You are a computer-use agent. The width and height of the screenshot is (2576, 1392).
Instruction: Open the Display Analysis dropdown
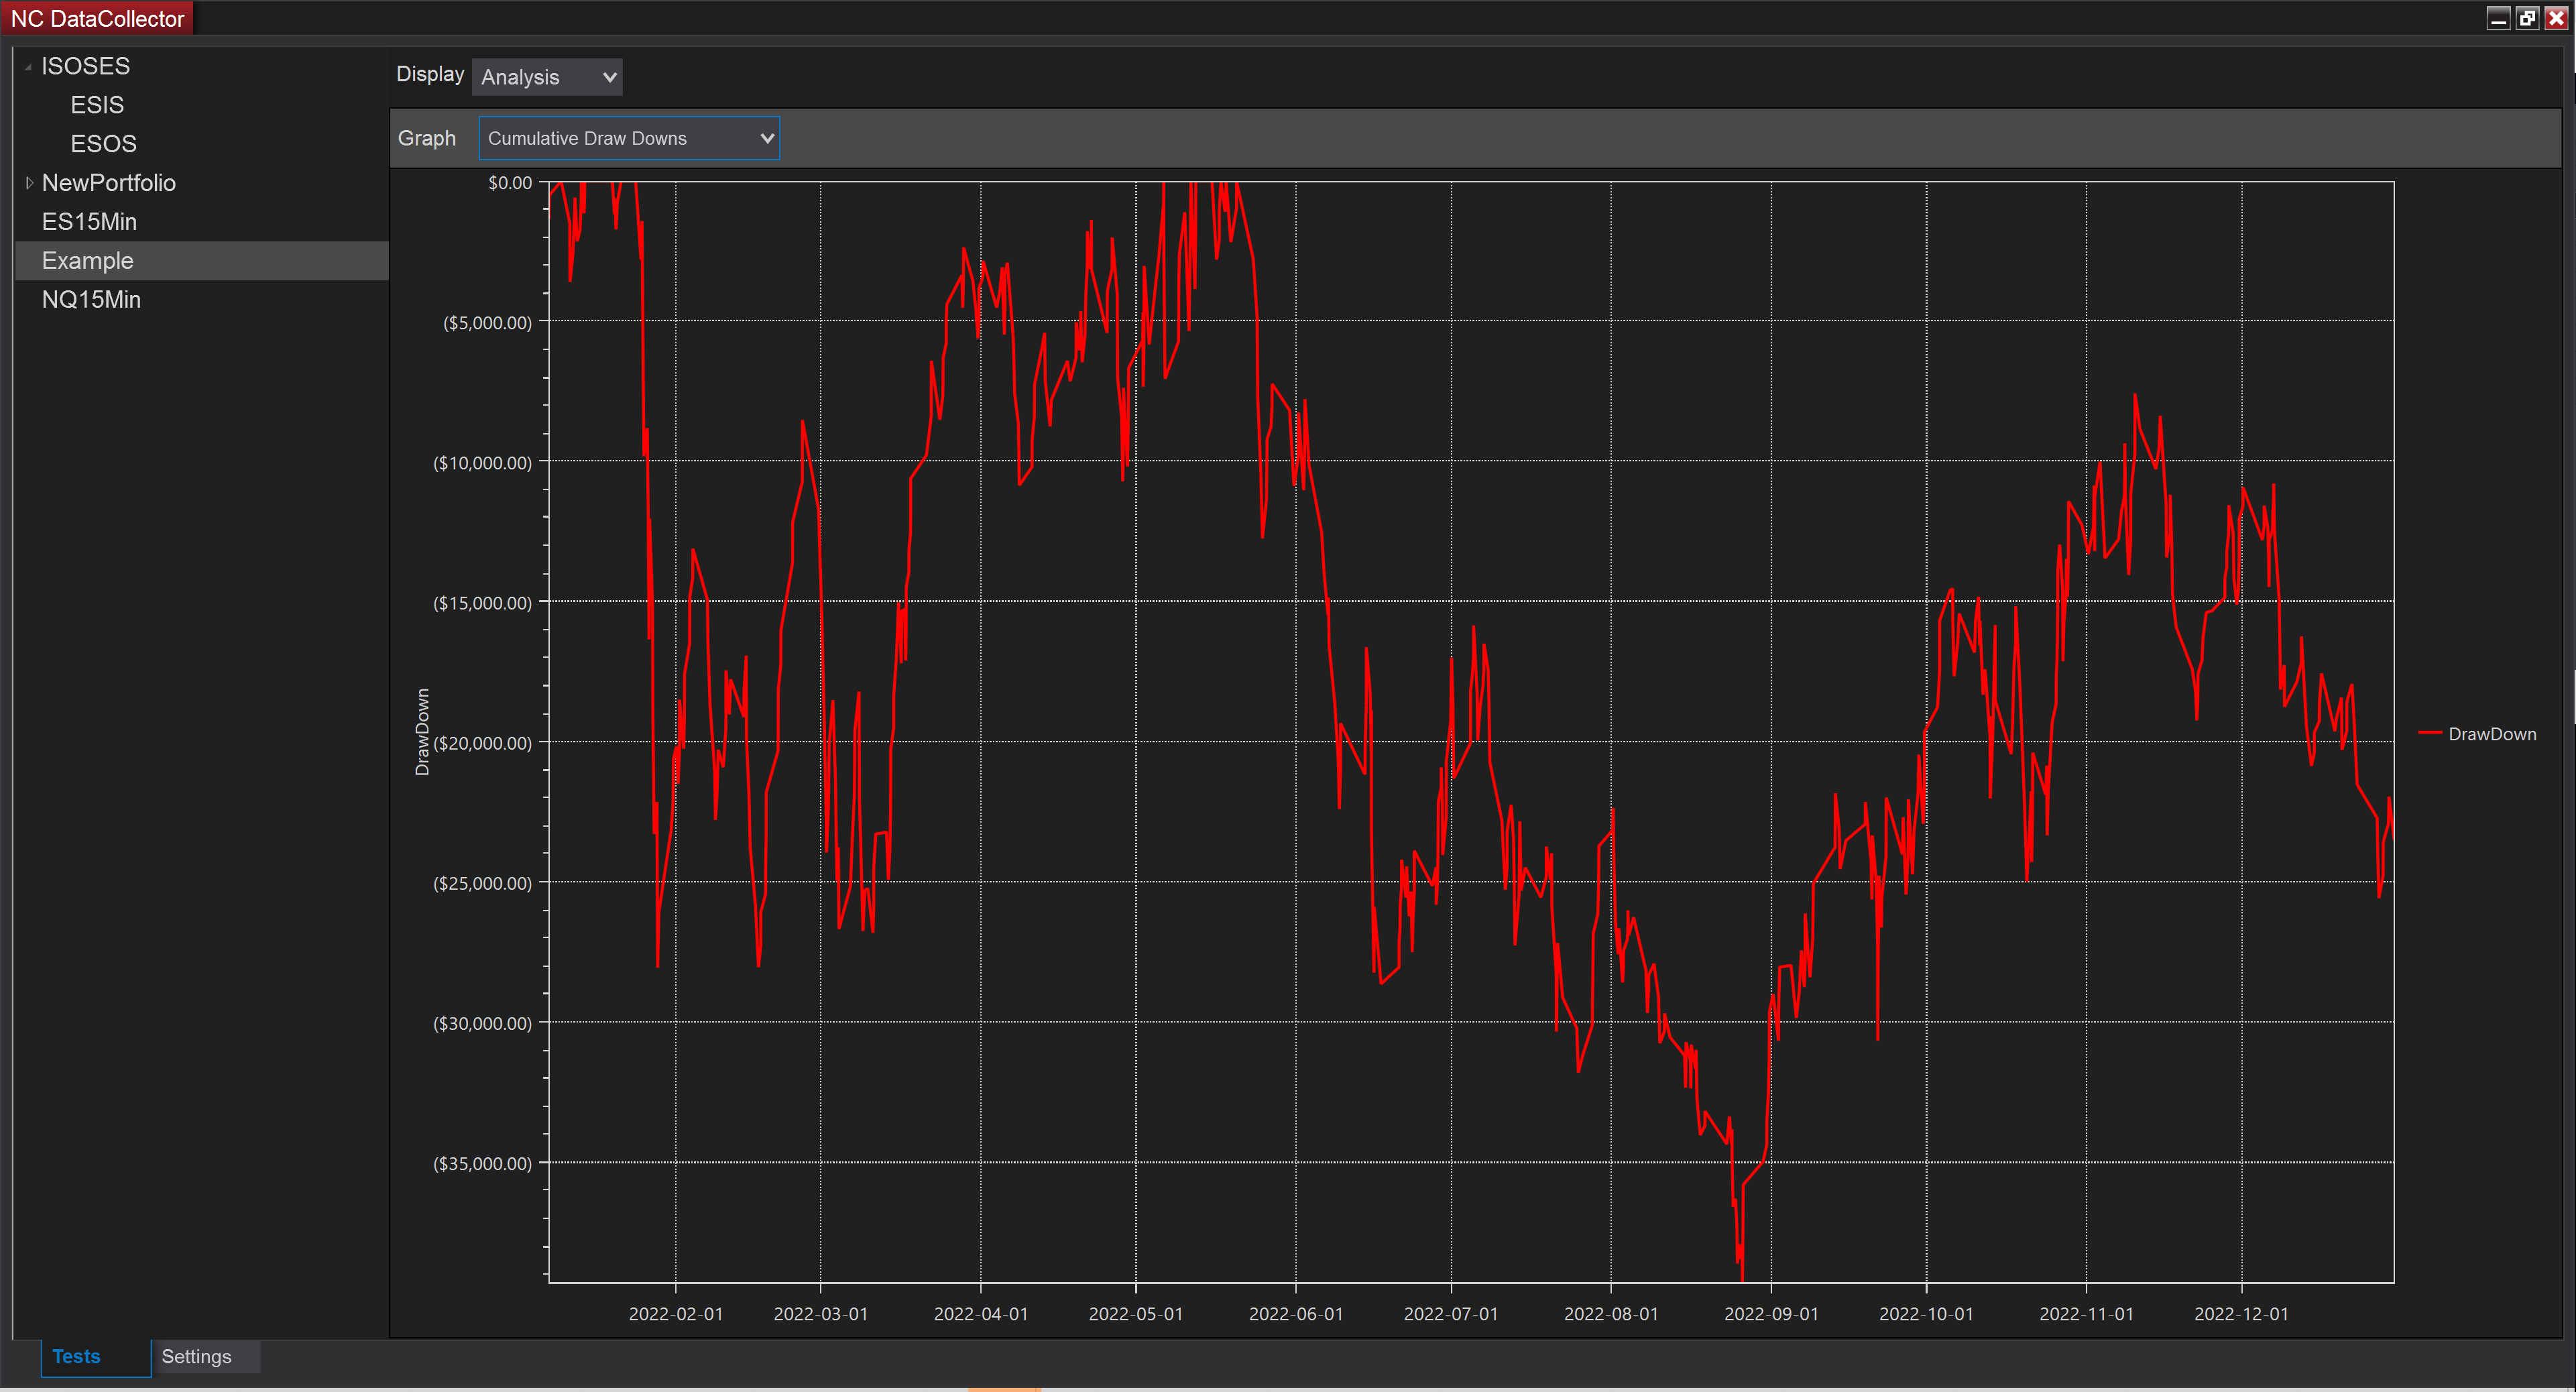click(547, 77)
